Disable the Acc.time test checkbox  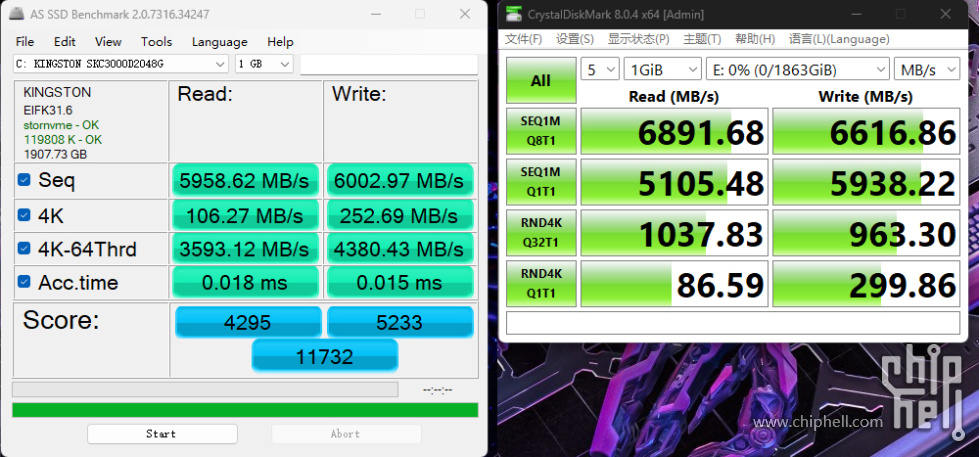click(24, 282)
